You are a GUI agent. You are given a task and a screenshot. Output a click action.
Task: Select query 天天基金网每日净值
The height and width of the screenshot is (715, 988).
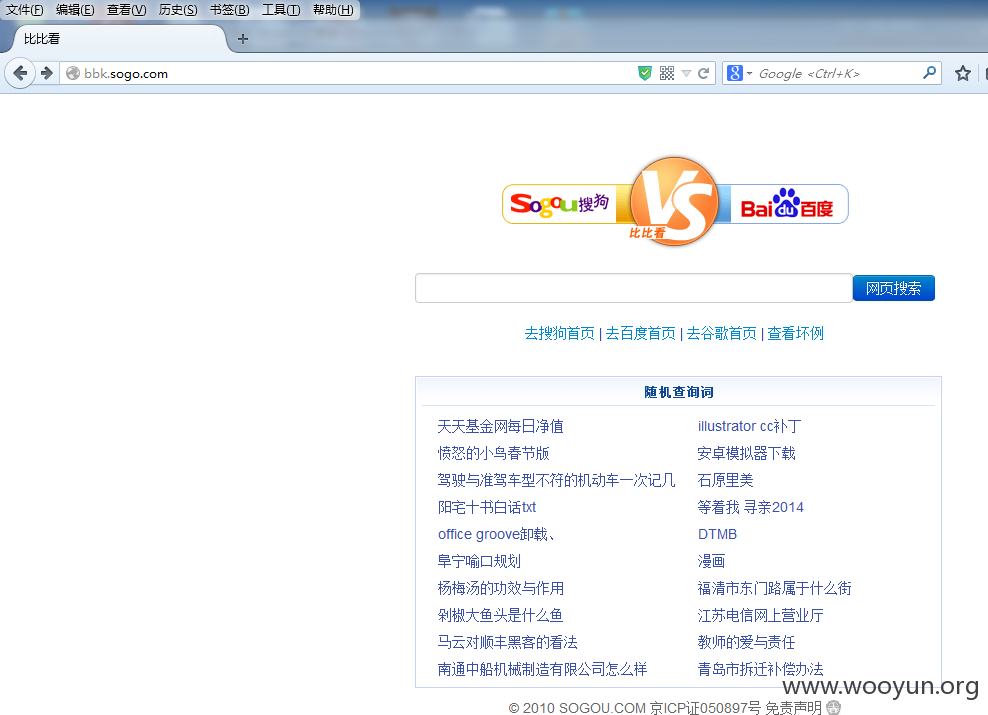(500, 426)
